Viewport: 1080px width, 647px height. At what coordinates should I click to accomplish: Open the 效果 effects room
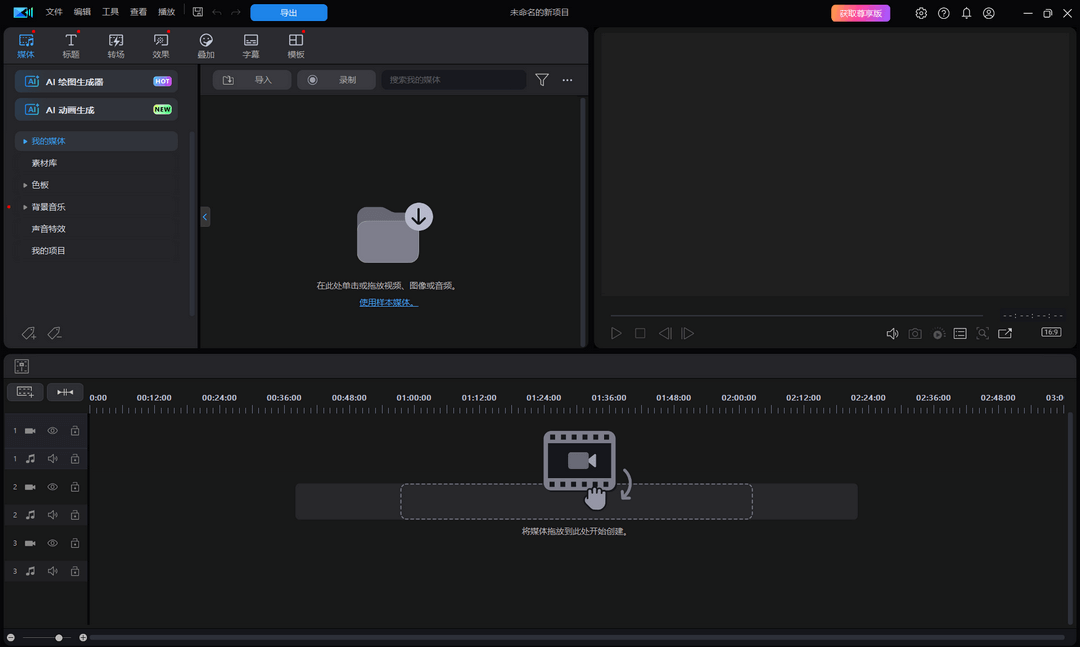161,45
